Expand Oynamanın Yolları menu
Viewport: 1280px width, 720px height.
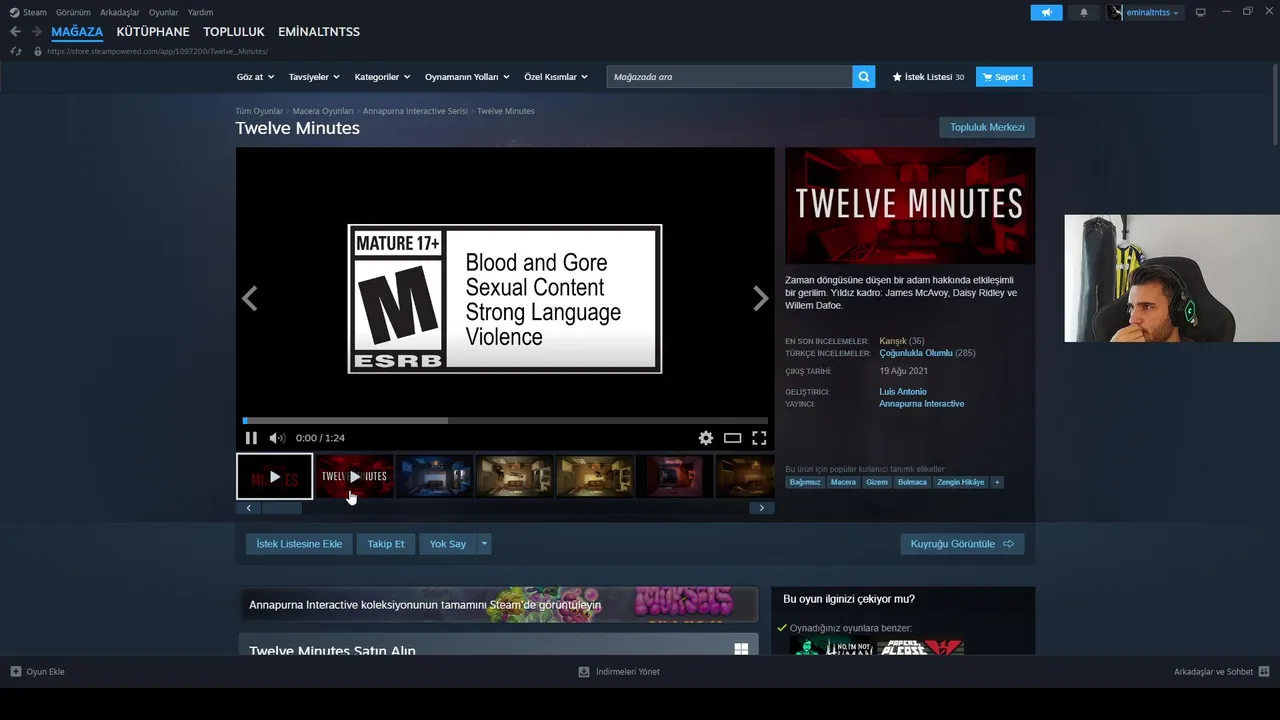[x=467, y=77]
